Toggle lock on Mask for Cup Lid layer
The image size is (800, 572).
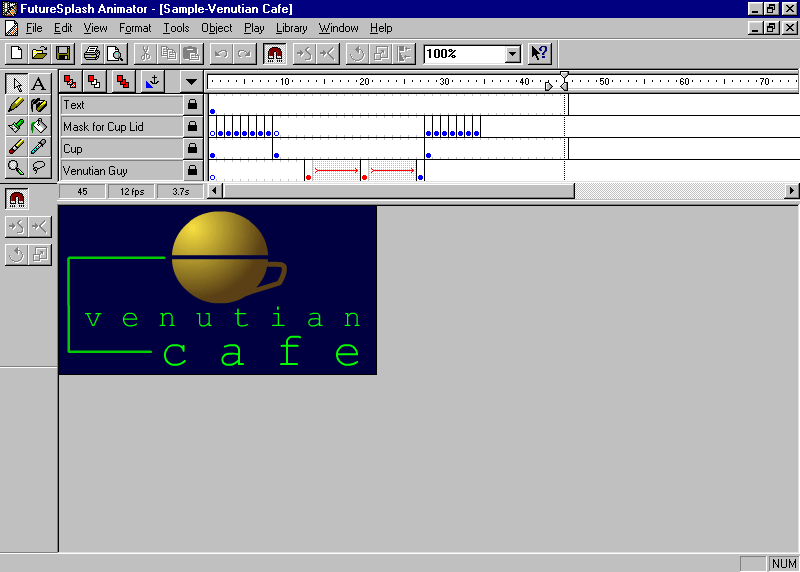click(192, 126)
